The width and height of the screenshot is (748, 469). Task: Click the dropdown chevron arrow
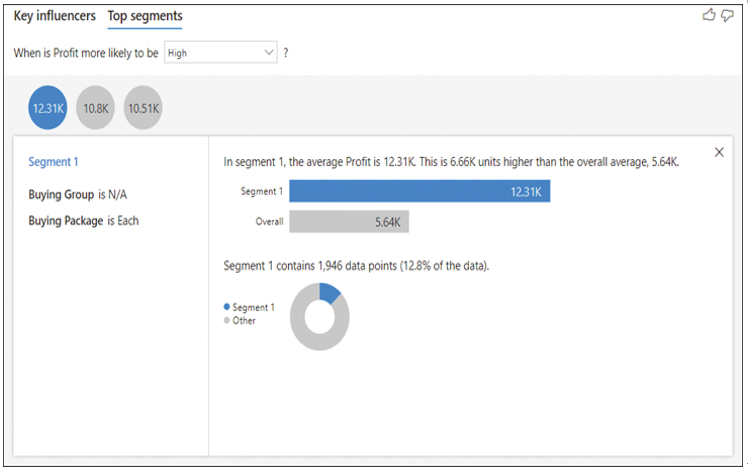coord(269,52)
